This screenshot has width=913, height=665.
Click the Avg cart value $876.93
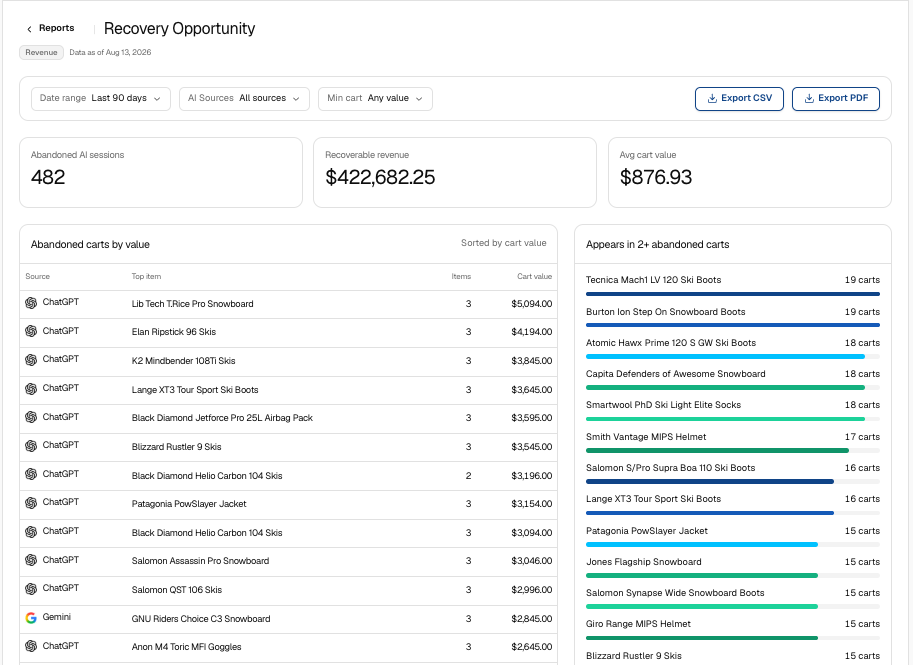tap(656, 177)
